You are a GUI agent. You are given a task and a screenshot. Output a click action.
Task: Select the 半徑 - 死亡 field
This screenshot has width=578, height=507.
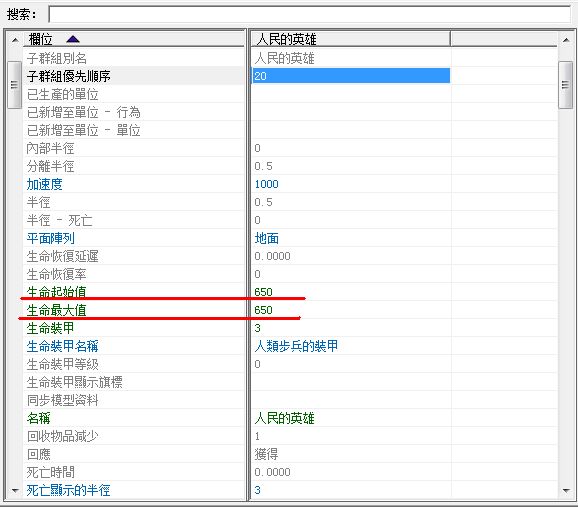pyautogui.click(x=133, y=220)
